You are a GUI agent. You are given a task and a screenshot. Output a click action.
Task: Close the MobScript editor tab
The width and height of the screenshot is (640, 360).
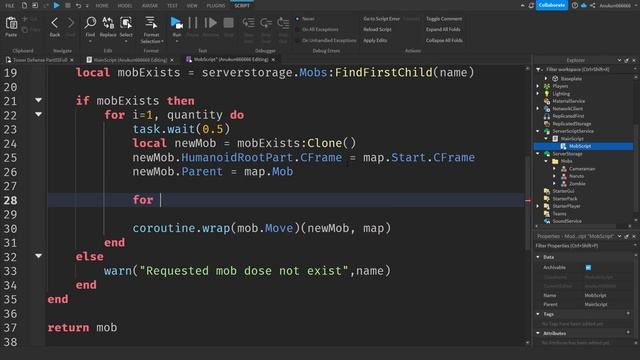coord(273,60)
